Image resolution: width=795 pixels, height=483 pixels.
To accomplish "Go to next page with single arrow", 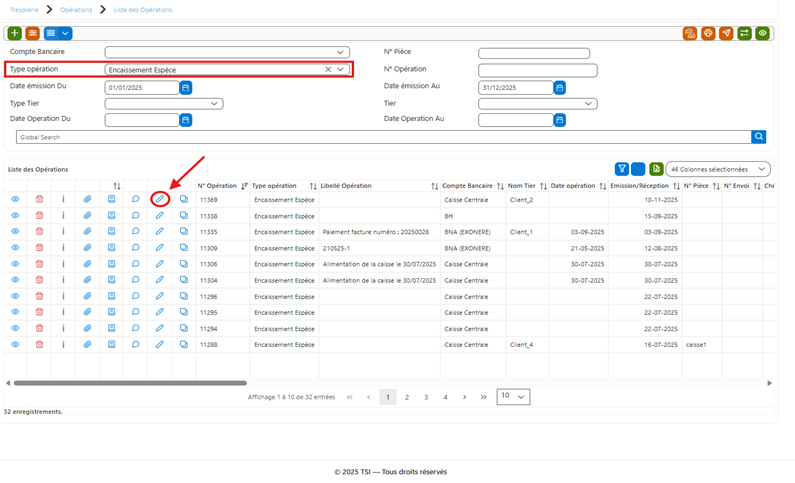I will click(464, 397).
